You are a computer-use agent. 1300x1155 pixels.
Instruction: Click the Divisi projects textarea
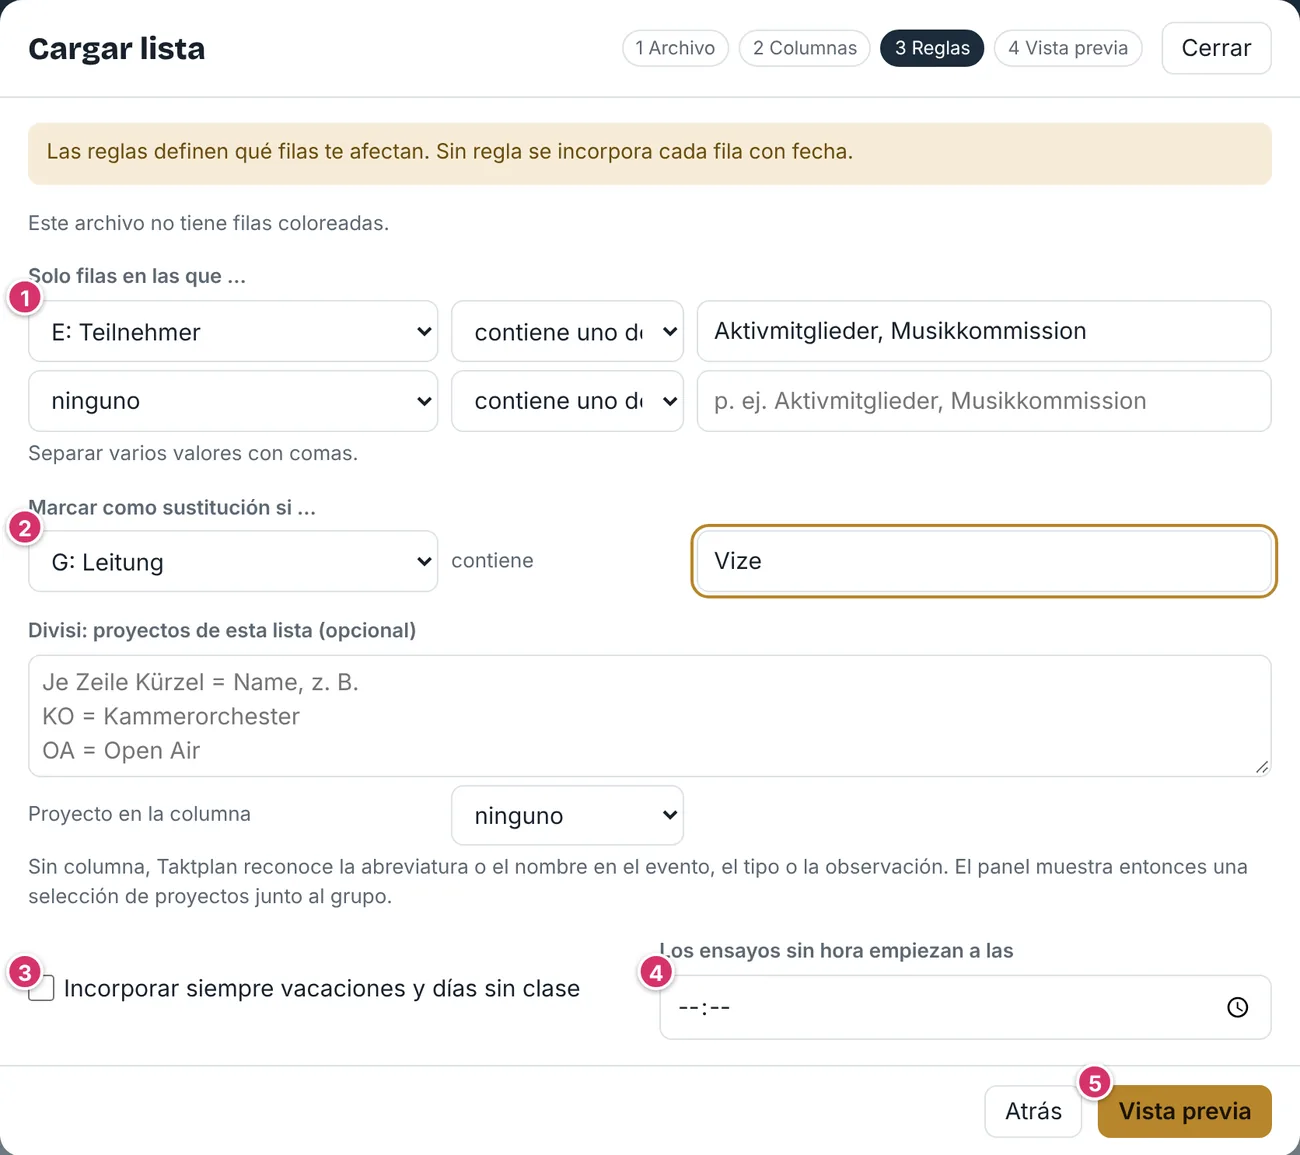(650, 716)
